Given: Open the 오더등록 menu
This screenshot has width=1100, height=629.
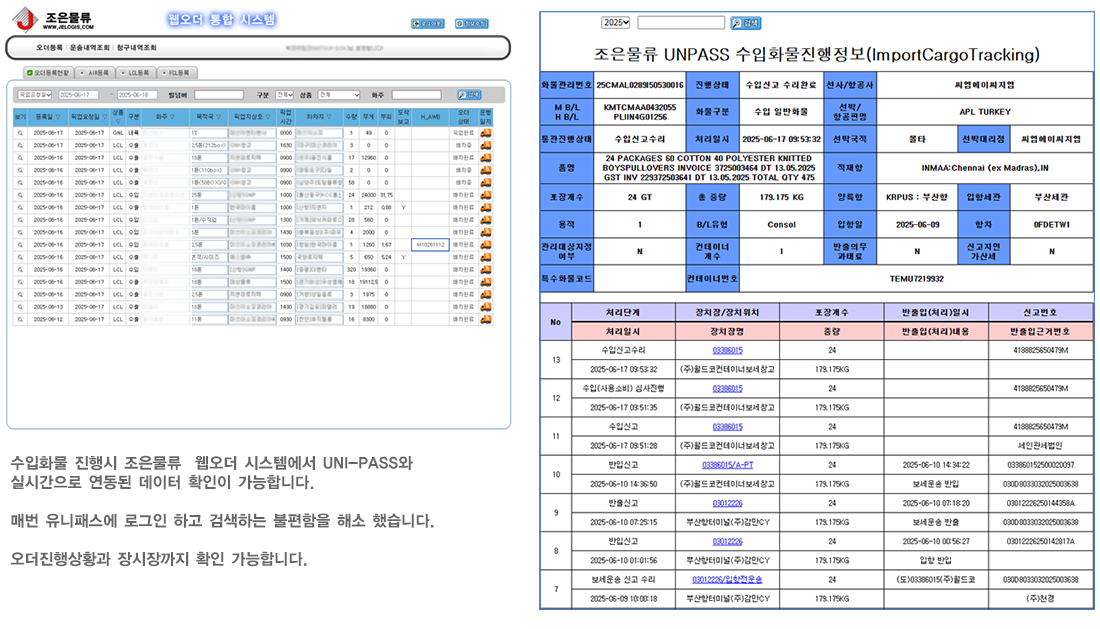Looking at the screenshot, I should [x=50, y=48].
